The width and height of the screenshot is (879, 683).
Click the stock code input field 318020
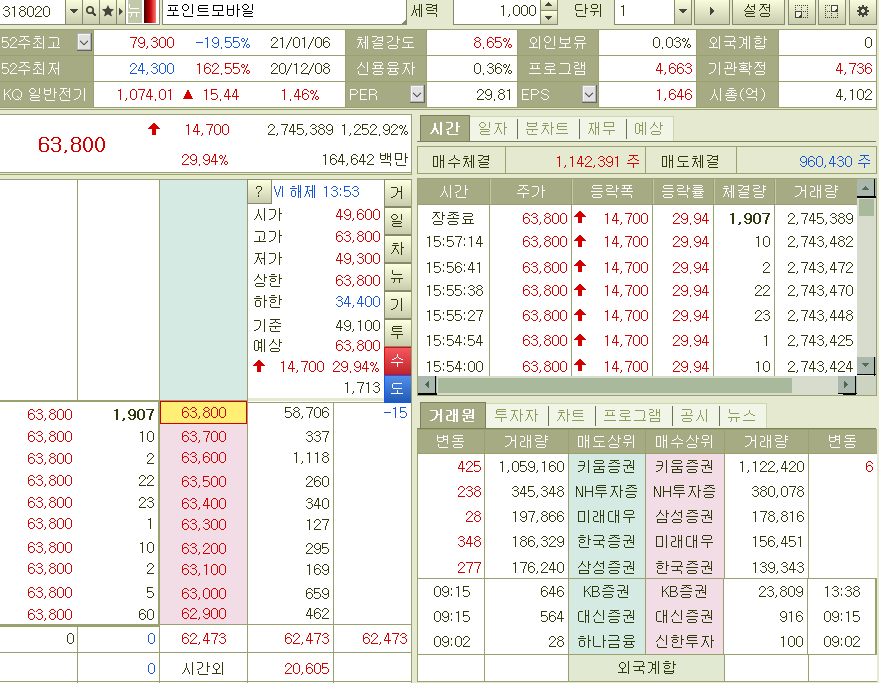click(33, 11)
